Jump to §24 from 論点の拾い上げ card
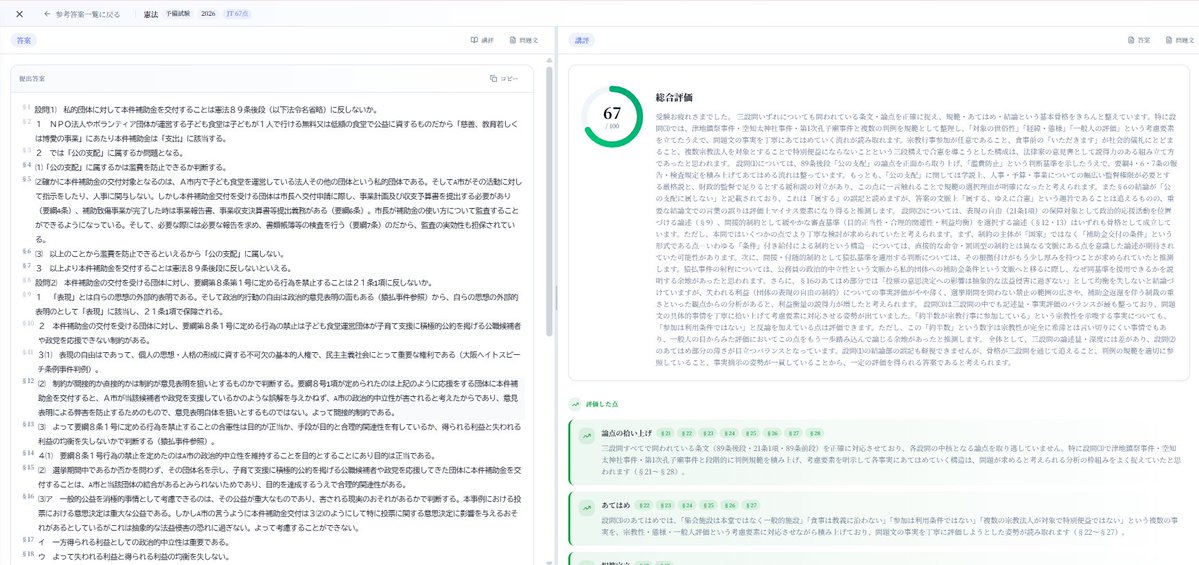Image resolution: width=1199 pixels, height=565 pixels. tap(730, 433)
